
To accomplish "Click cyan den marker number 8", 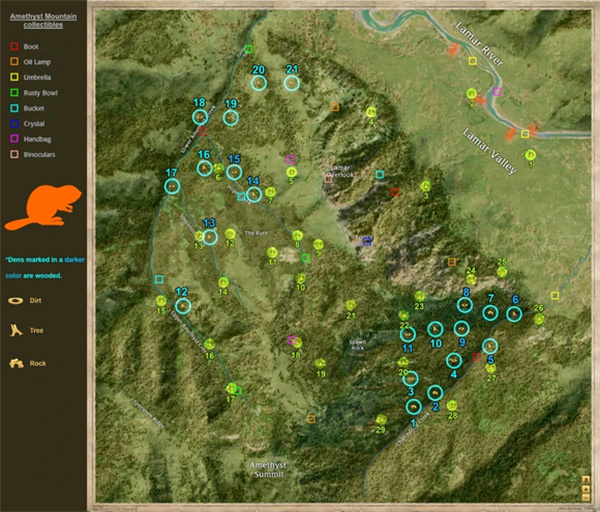I will [465, 305].
